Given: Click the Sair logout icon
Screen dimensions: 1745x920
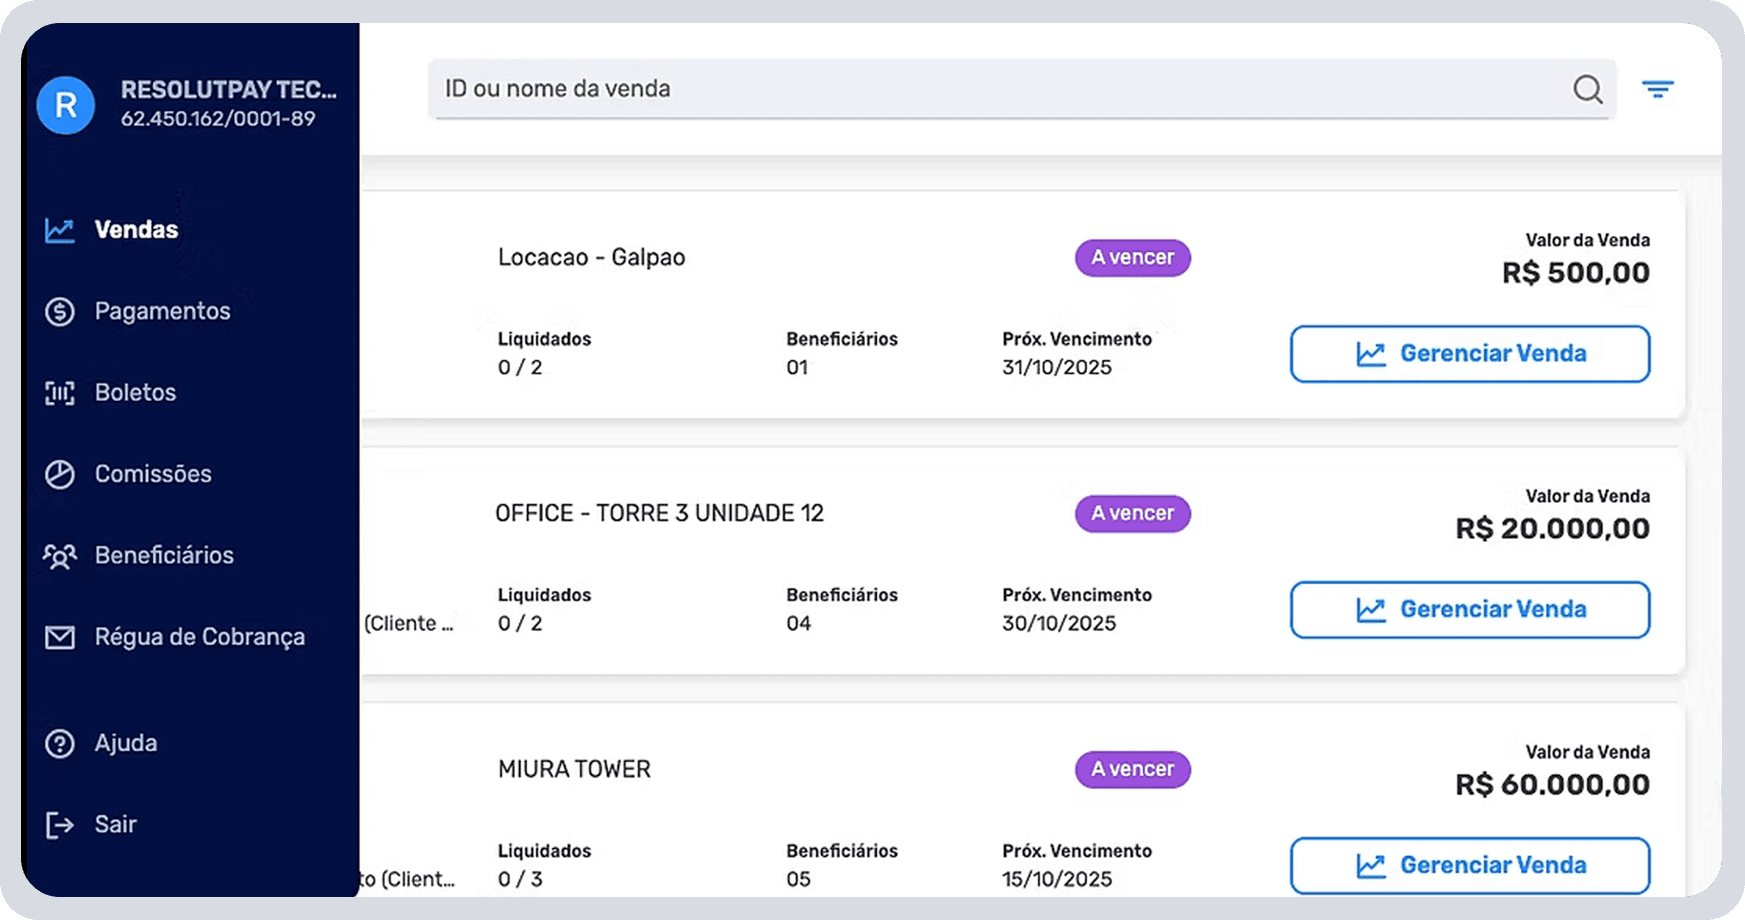Looking at the screenshot, I should [60, 825].
